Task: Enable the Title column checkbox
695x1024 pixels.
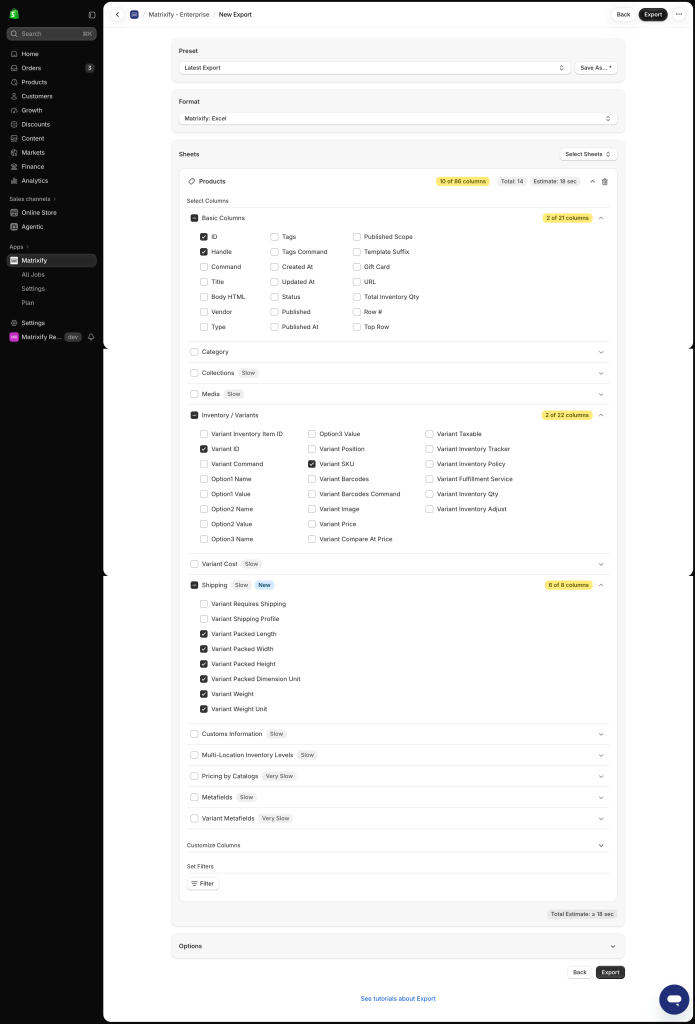Action: point(204,282)
